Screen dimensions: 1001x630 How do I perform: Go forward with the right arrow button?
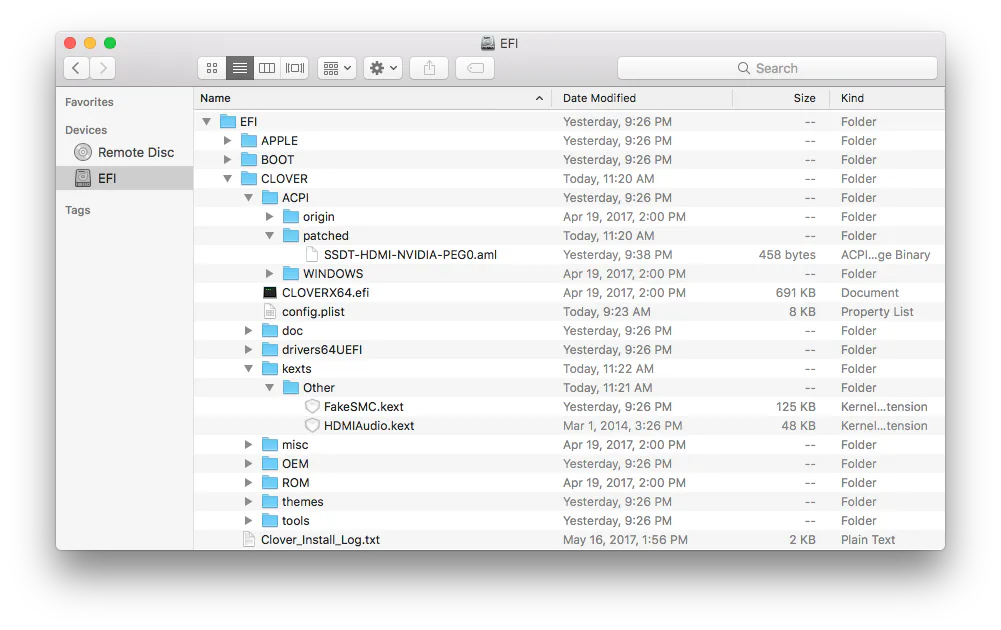pos(103,68)
